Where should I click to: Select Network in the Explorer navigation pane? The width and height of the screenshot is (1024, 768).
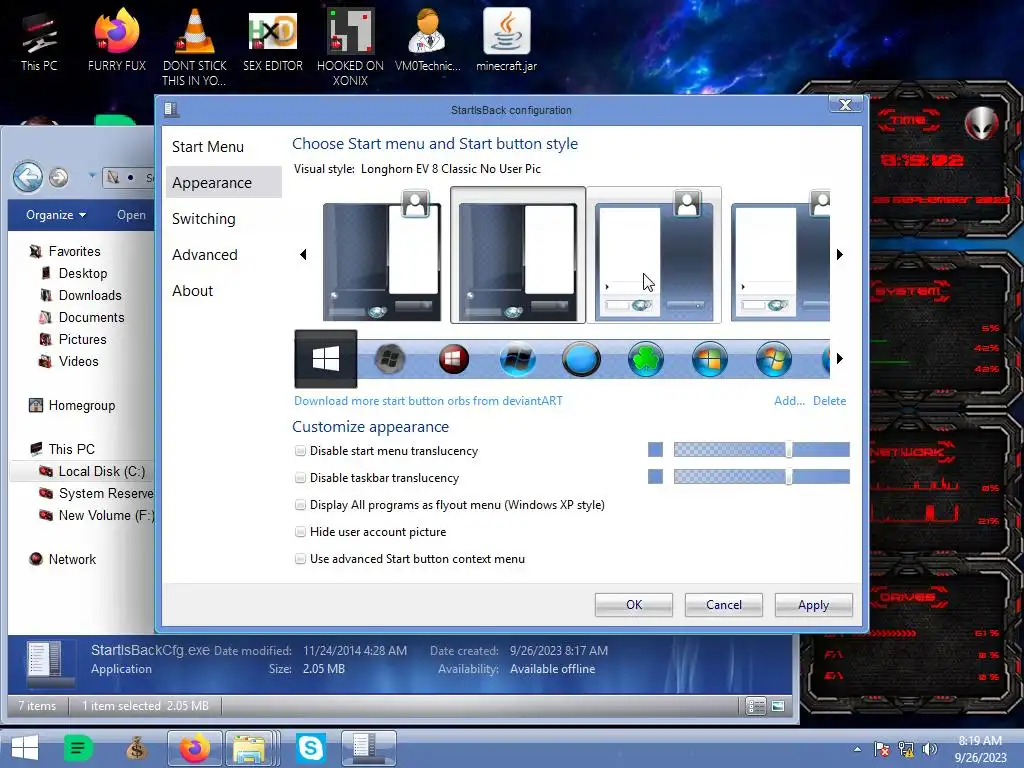pos(72,559)
